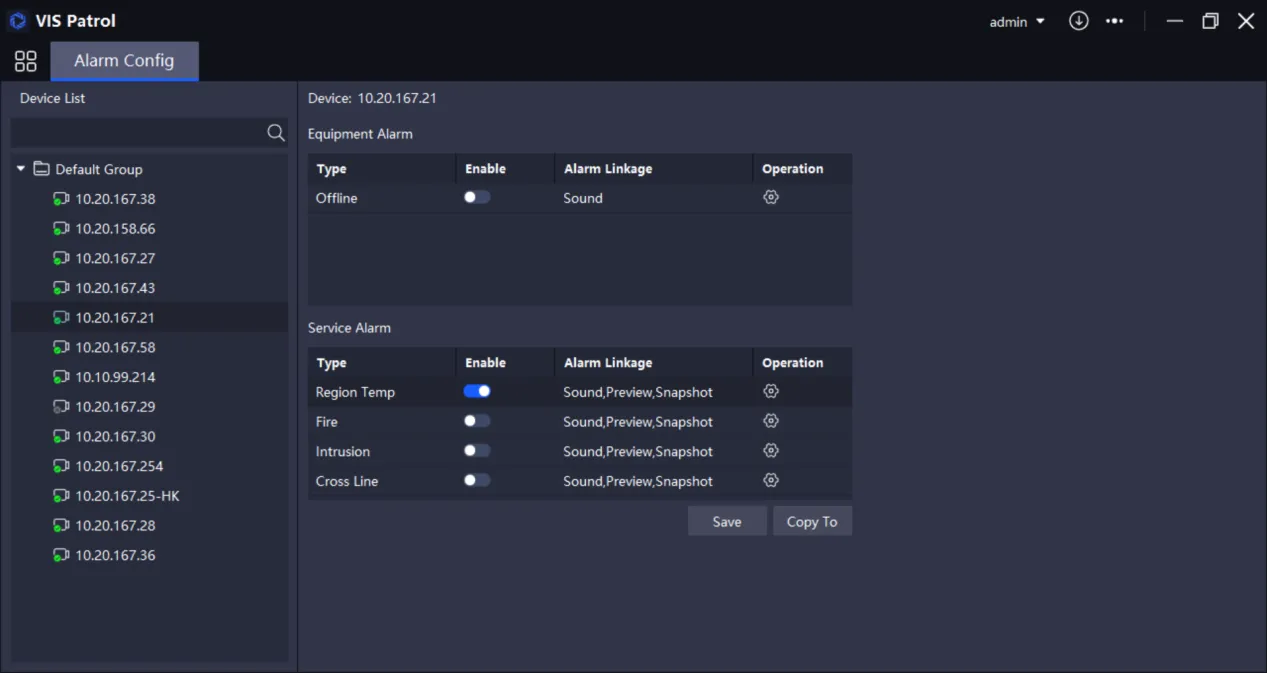Click the download icon in title bar

(x=1078, y=21)
